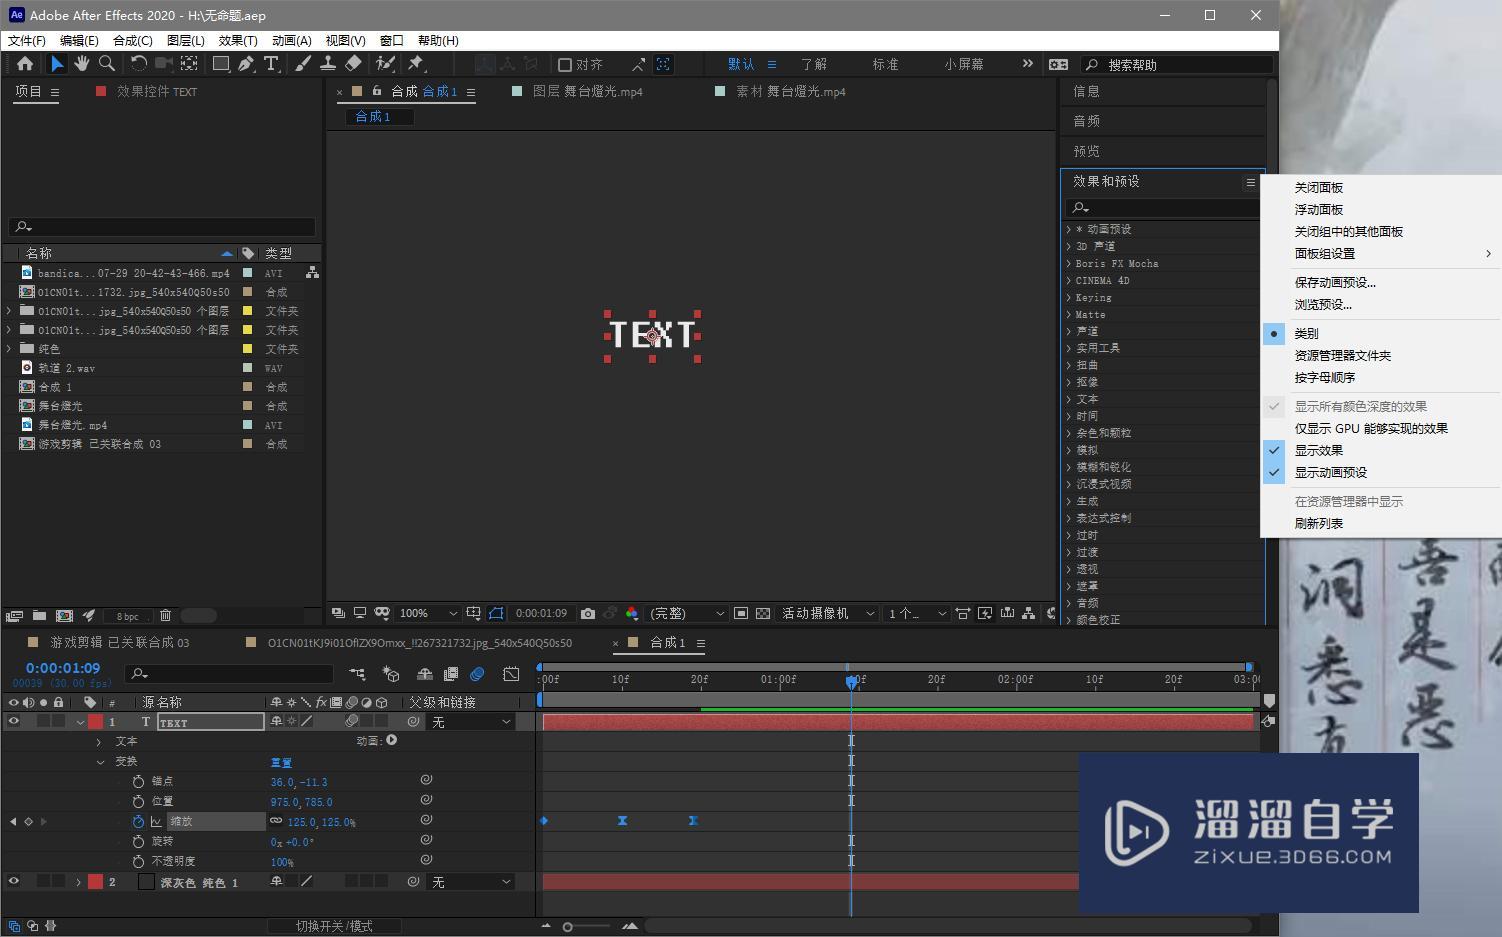Open the resolution (完整) dropdown

click(x=686, y=613)
